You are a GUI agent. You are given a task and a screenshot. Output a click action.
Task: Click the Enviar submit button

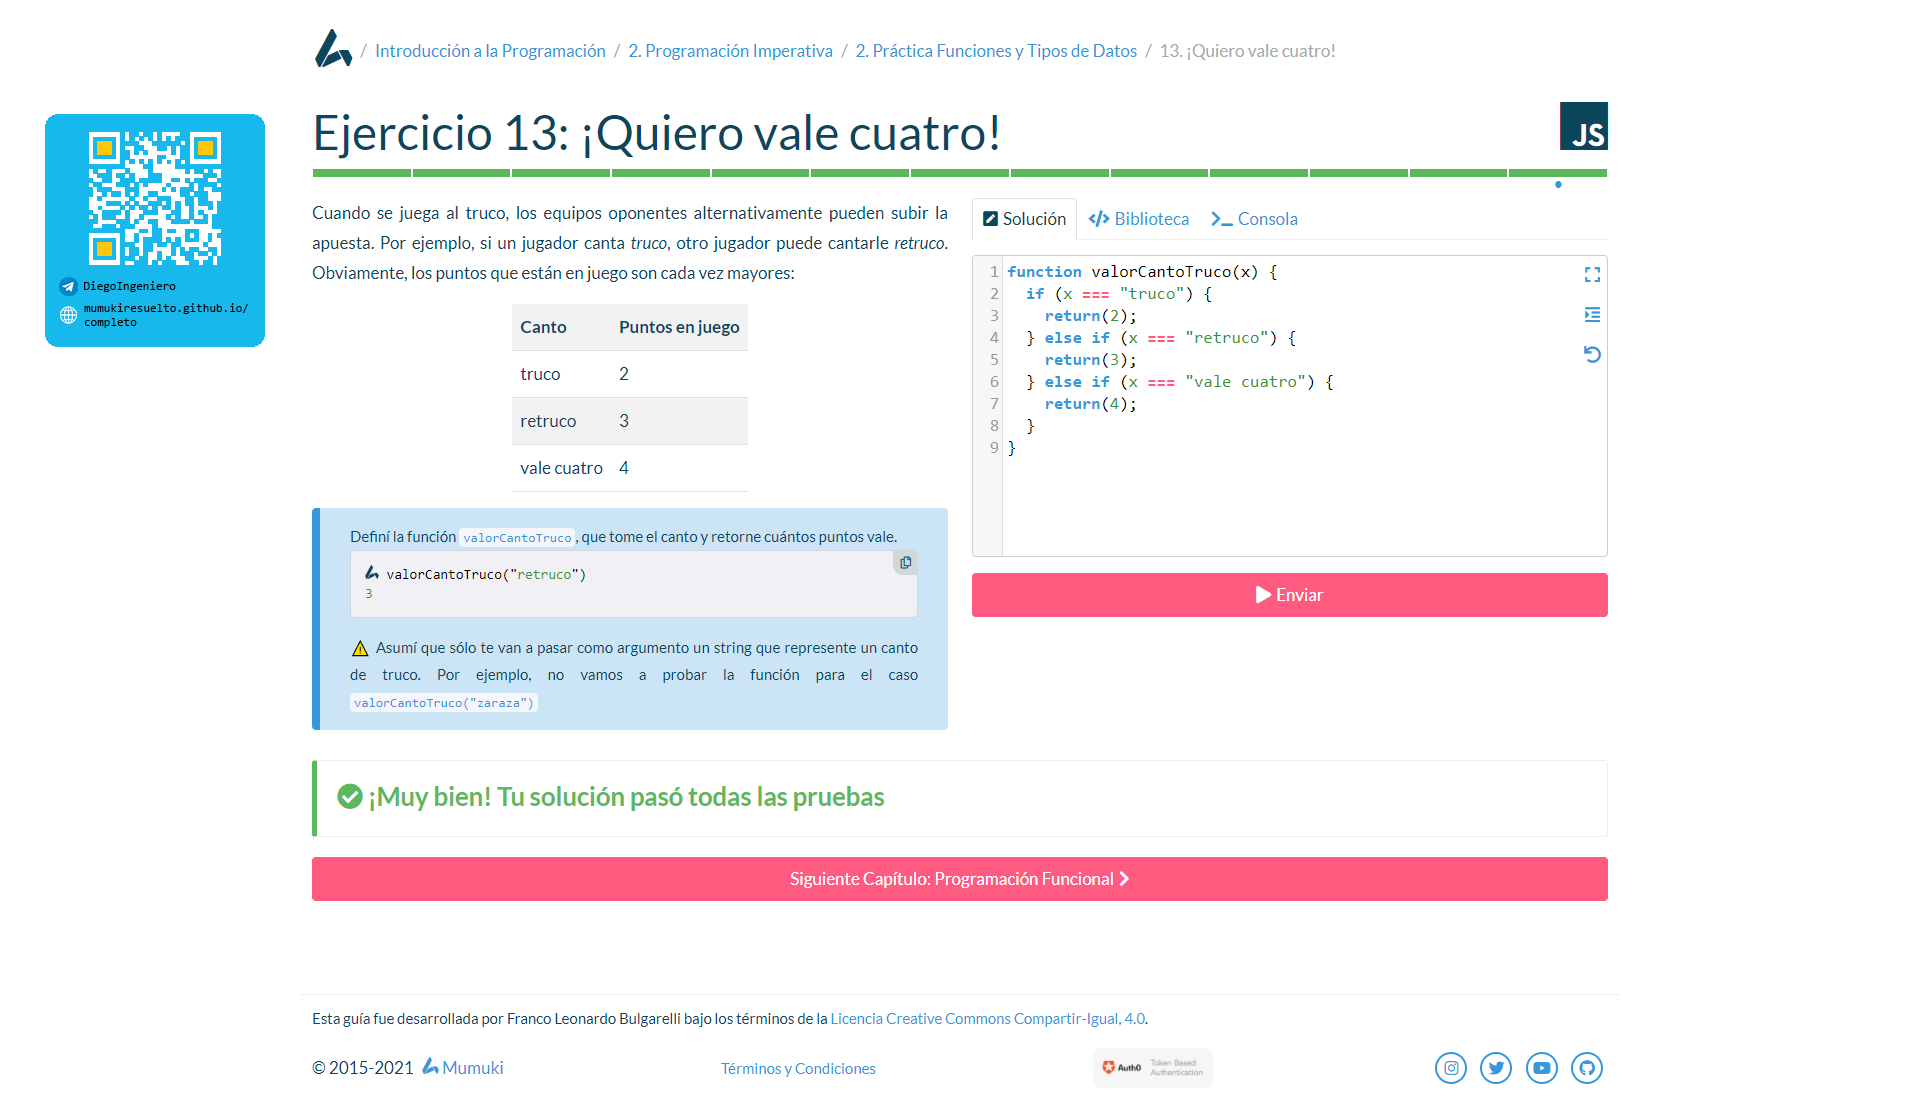pos(1289,595)
